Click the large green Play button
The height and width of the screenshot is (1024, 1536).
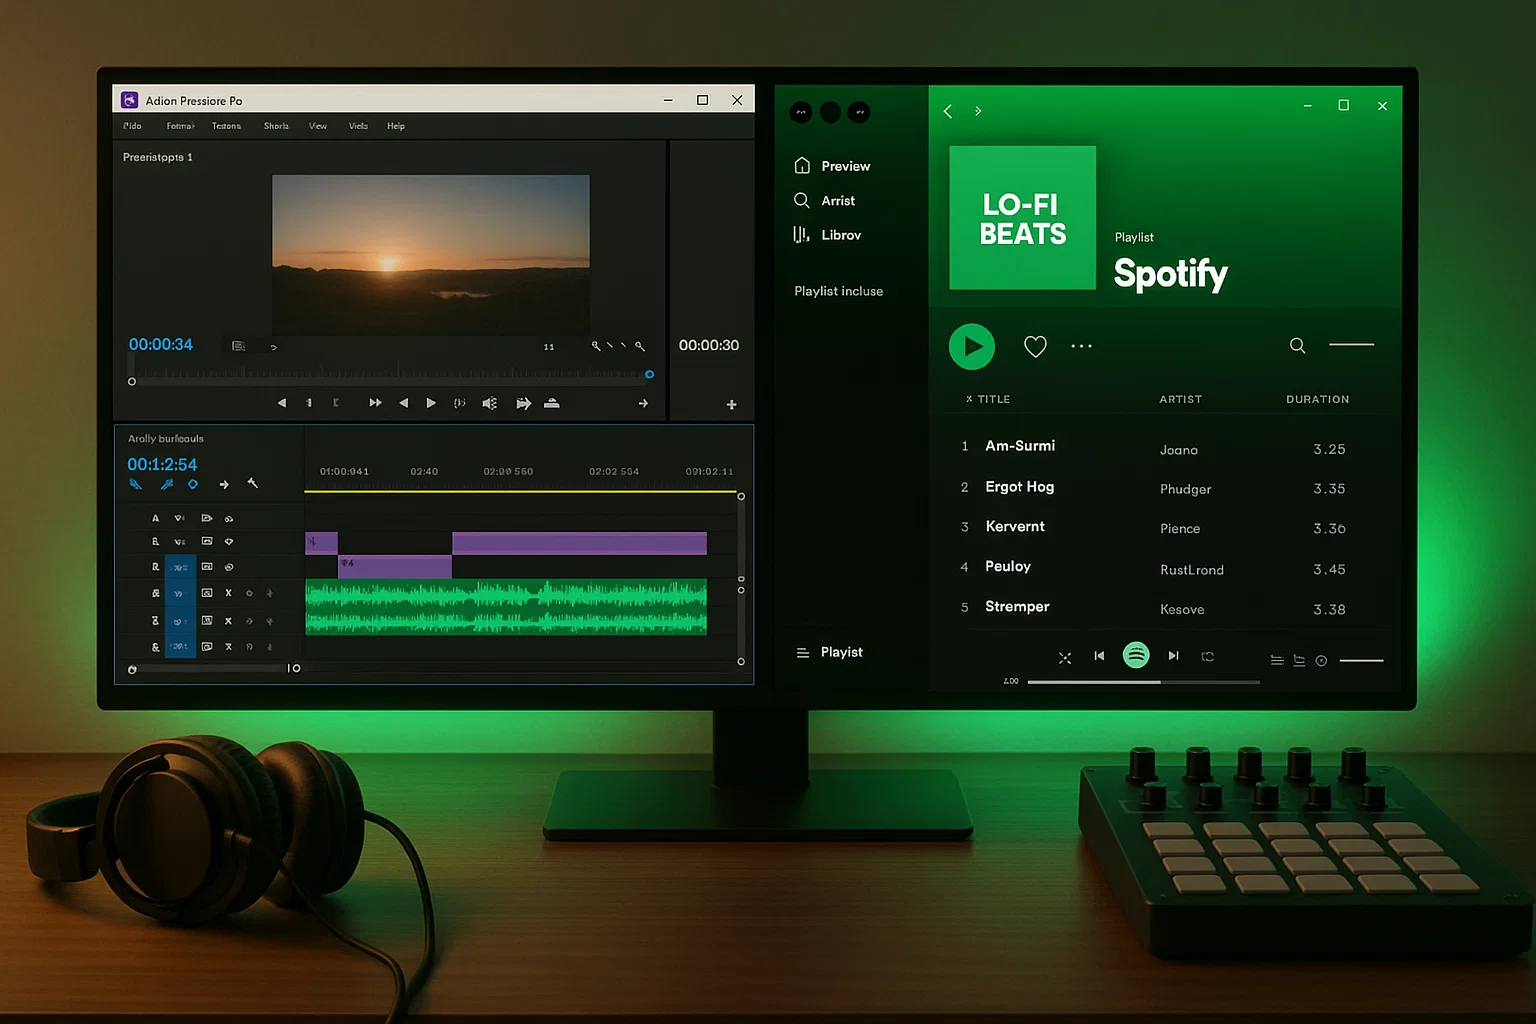click(971, 347)
